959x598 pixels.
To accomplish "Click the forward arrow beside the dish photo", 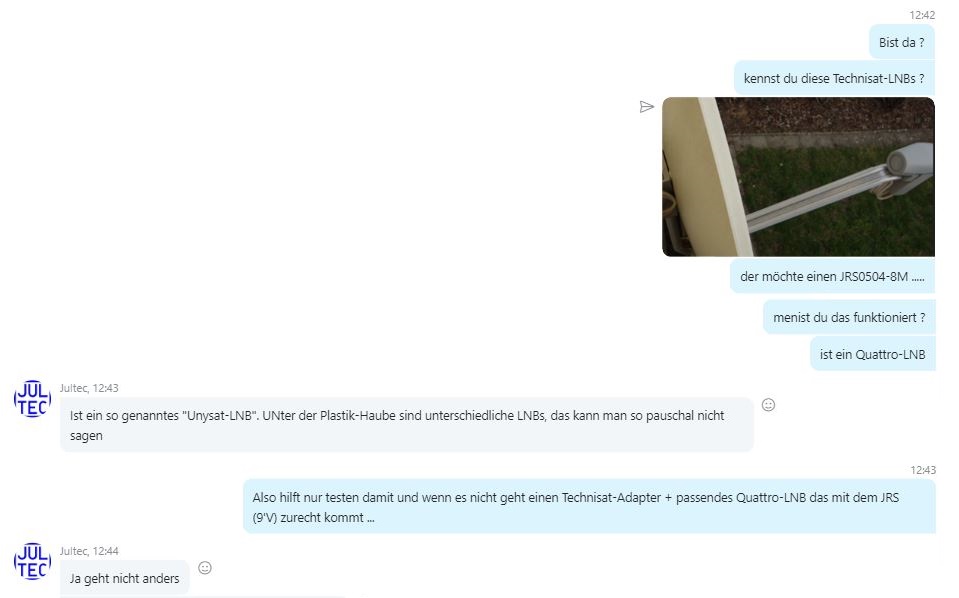I will coord(646,107).
